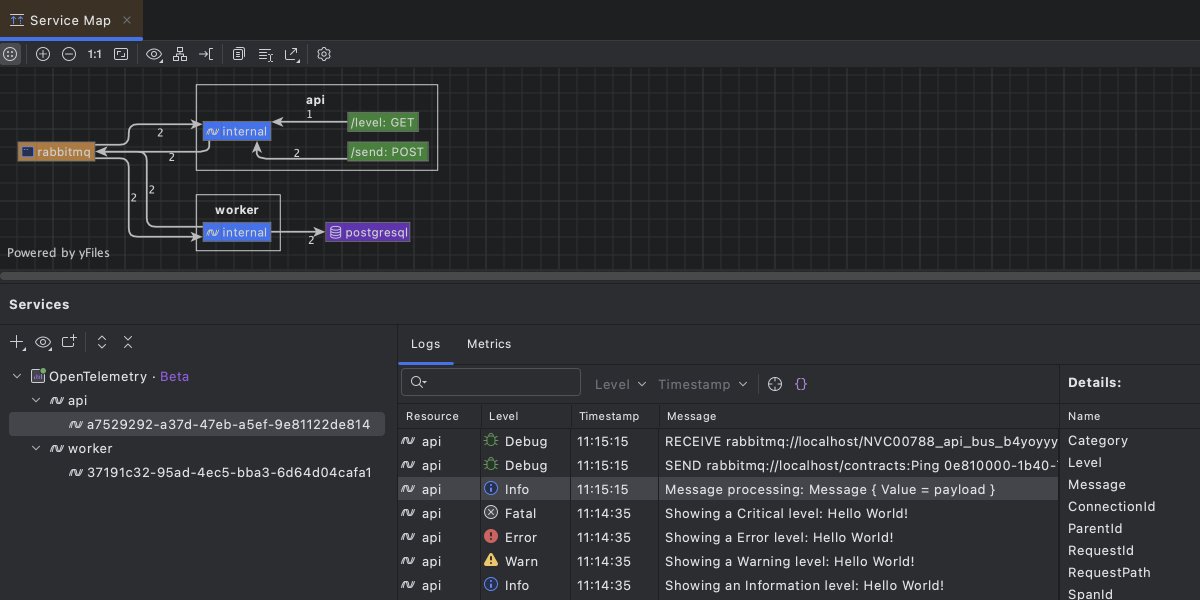Click the ParentId detail name
1200x600 pixels.
coord(1095,528)
